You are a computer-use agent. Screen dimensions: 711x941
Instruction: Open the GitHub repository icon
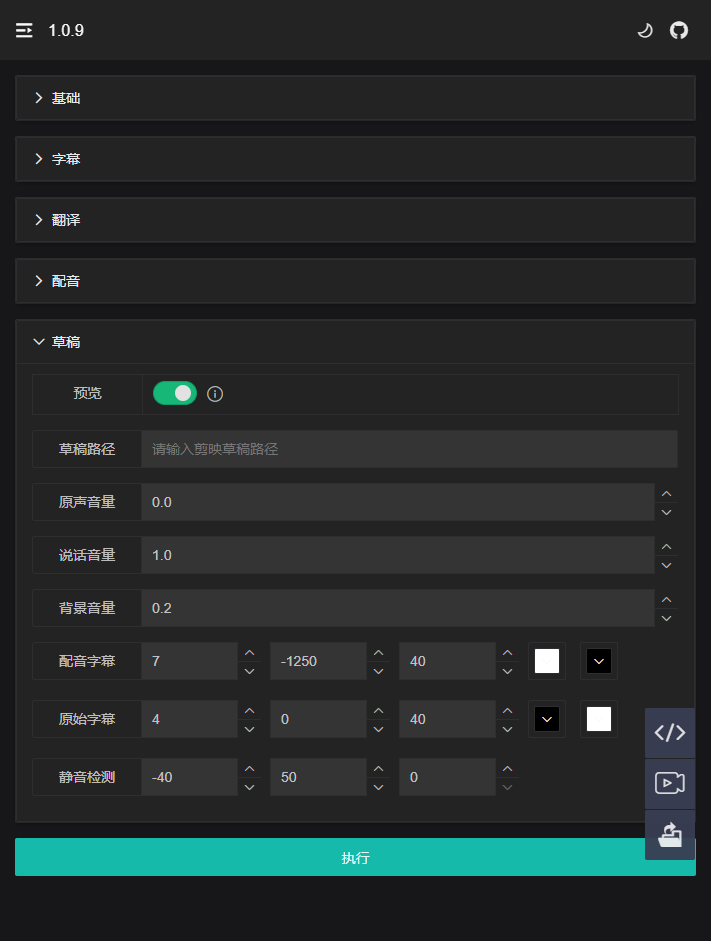point(679,30)
